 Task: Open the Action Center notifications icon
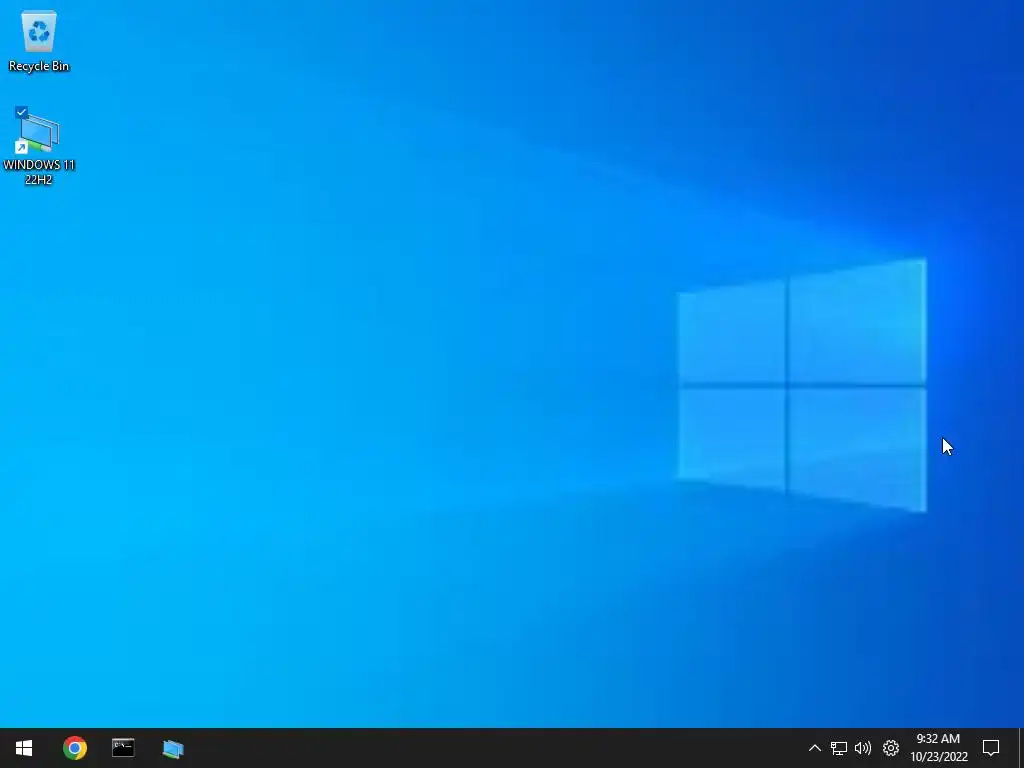pyautogui.click(x=991, y=748)
